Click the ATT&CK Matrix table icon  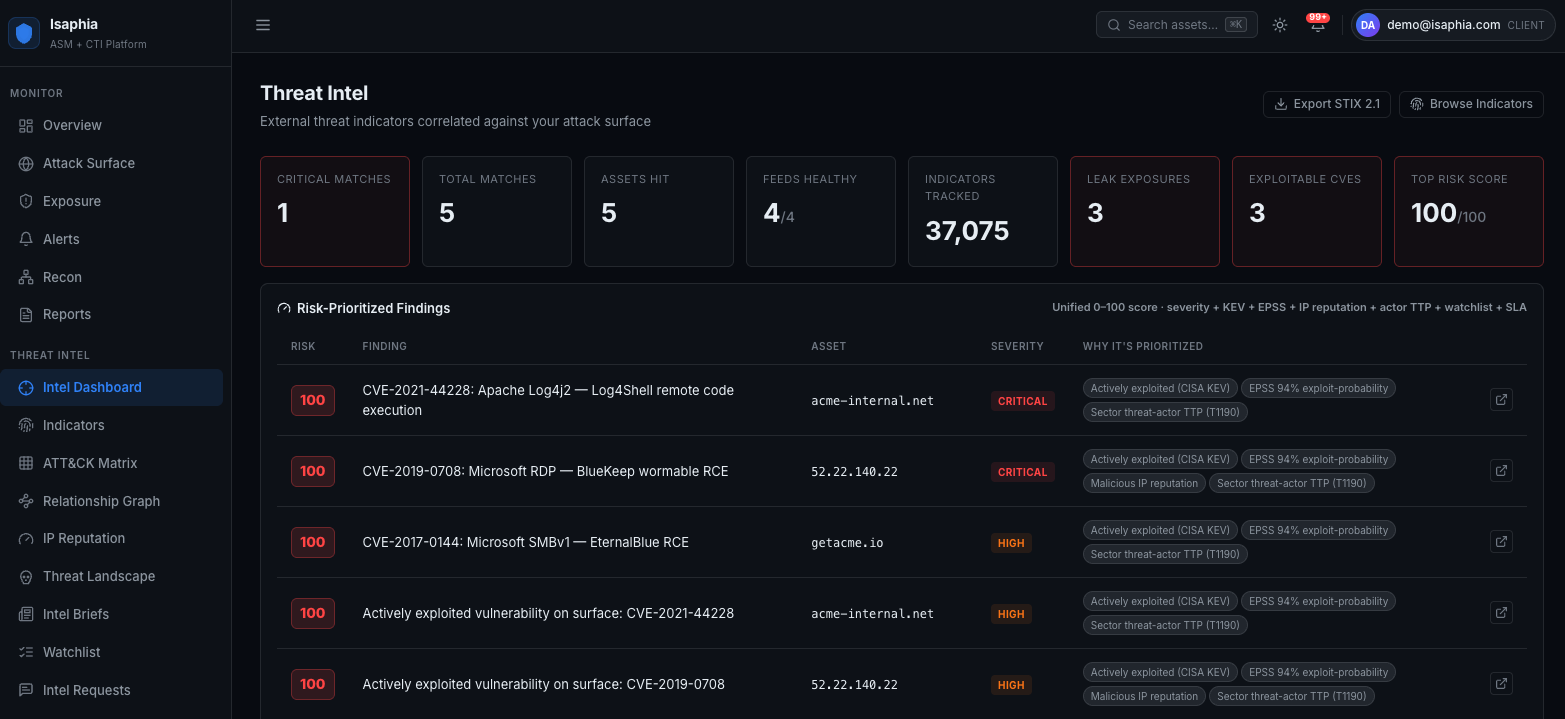(26, 463)
